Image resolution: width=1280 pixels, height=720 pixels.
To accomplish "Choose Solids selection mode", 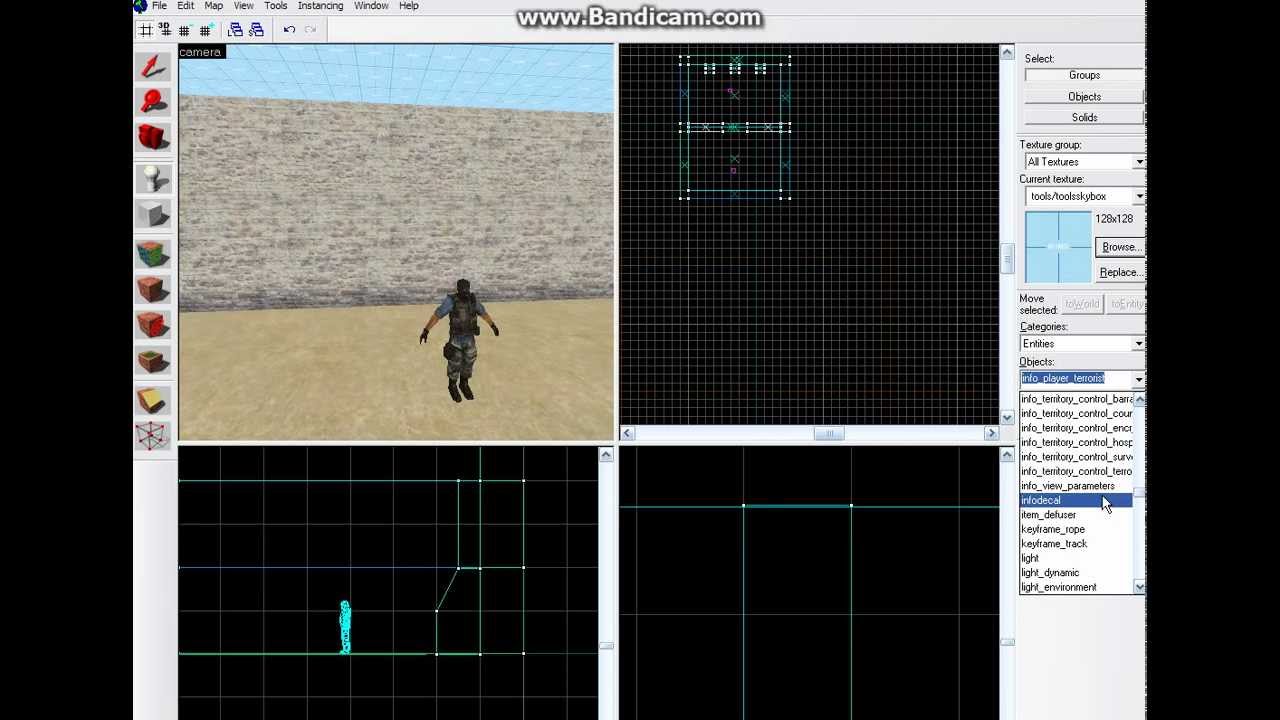I will [1084, 118].
